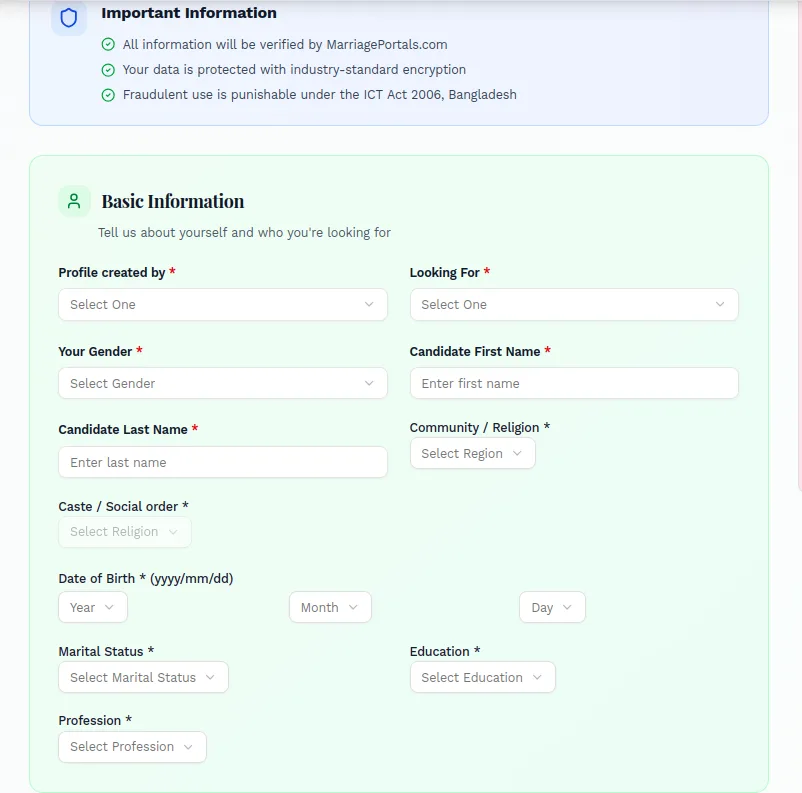The image size is (802, 793).
Task: Focus the Candidate First Name field
Action: (574, 383)
